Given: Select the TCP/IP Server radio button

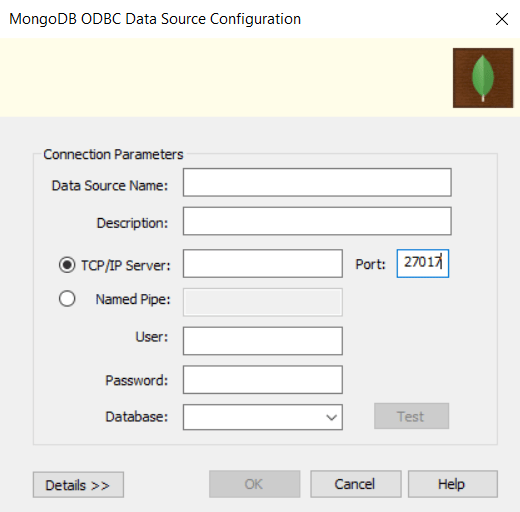Looking at the screenshot, I should (67, 265).
